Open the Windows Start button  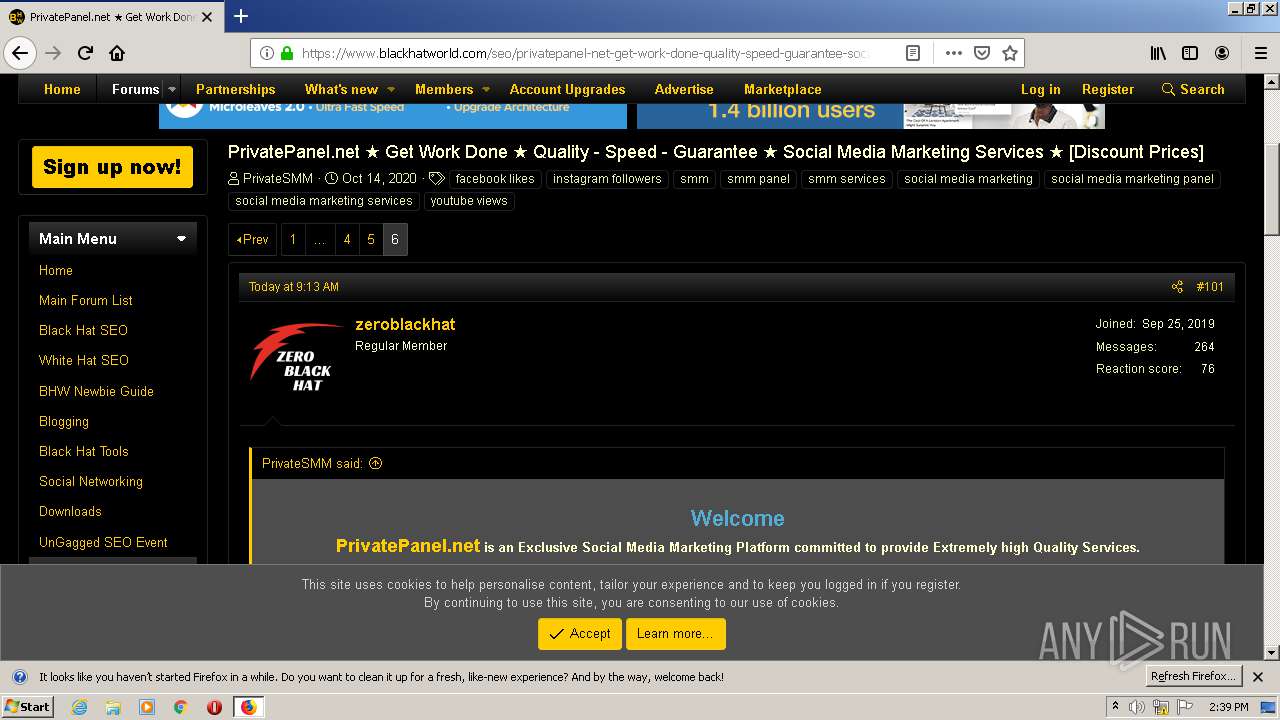27,707
